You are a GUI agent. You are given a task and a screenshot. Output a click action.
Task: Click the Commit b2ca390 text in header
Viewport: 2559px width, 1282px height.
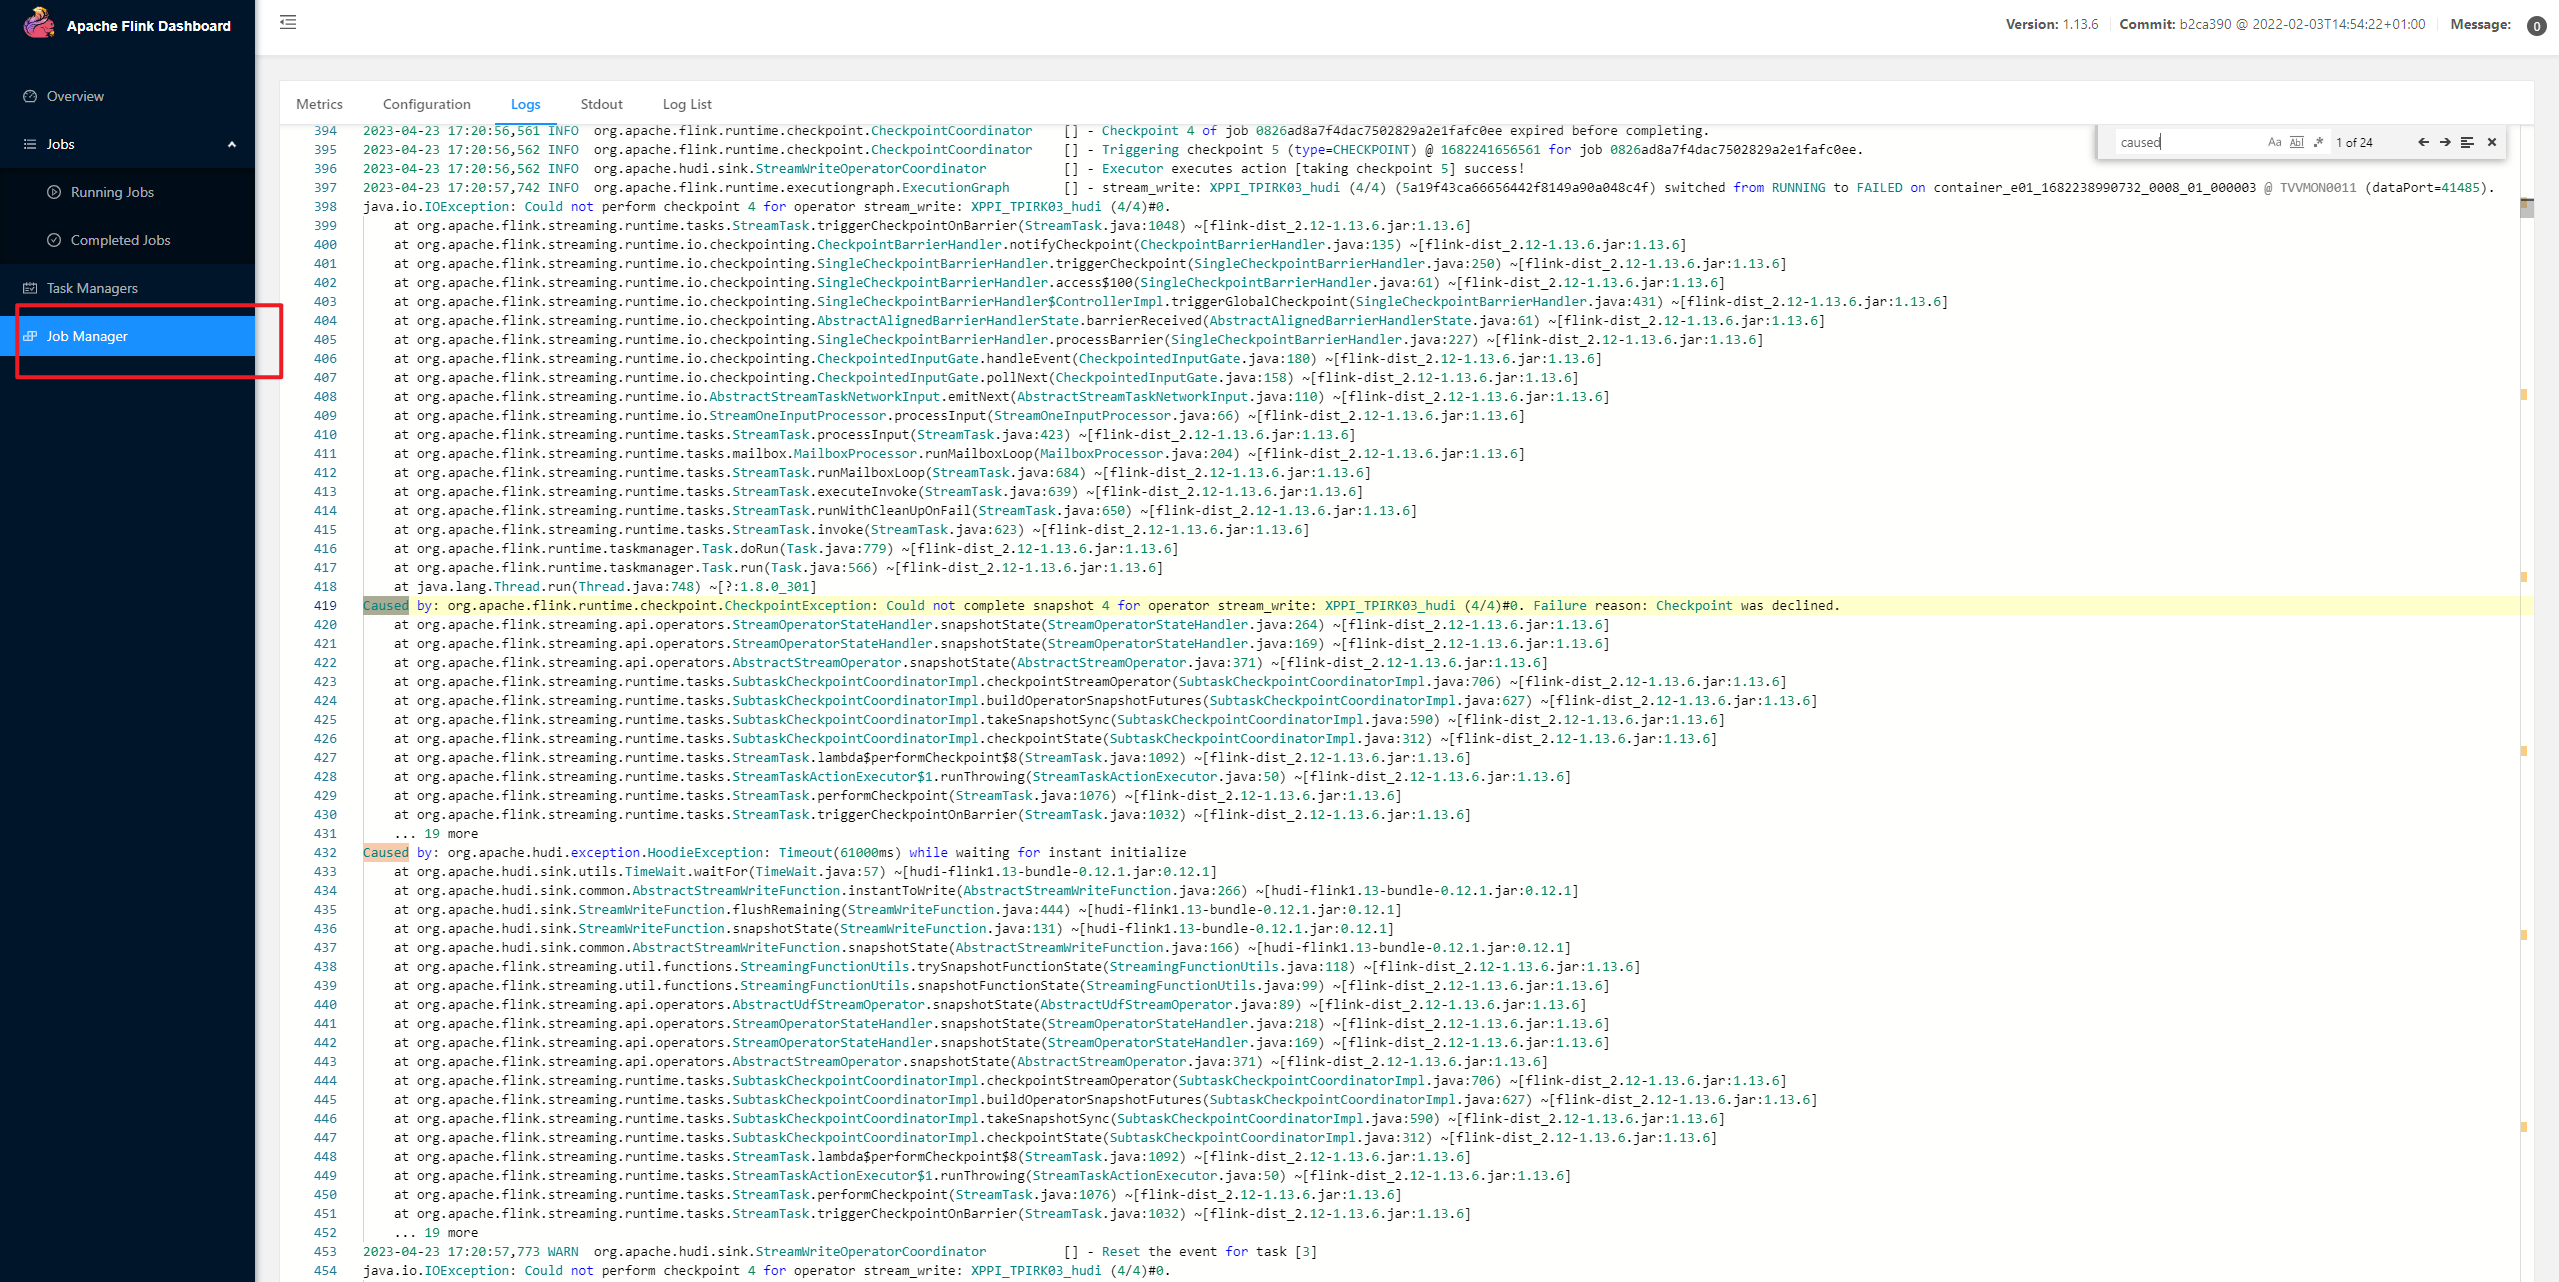pos(2272,24)
